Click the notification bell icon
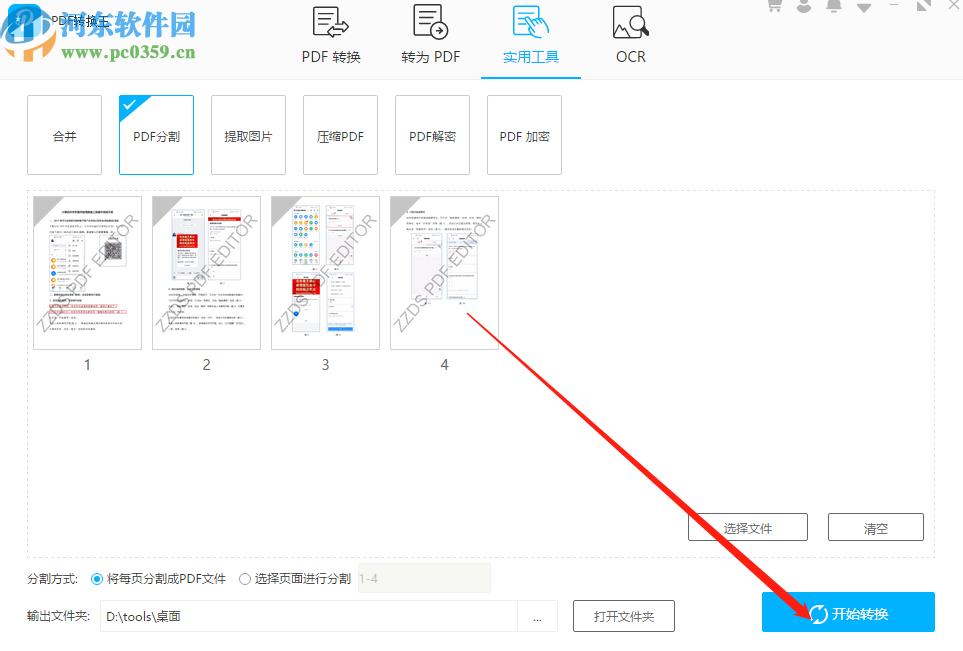This screenshot has width=963, height=651. pos(834,6)
